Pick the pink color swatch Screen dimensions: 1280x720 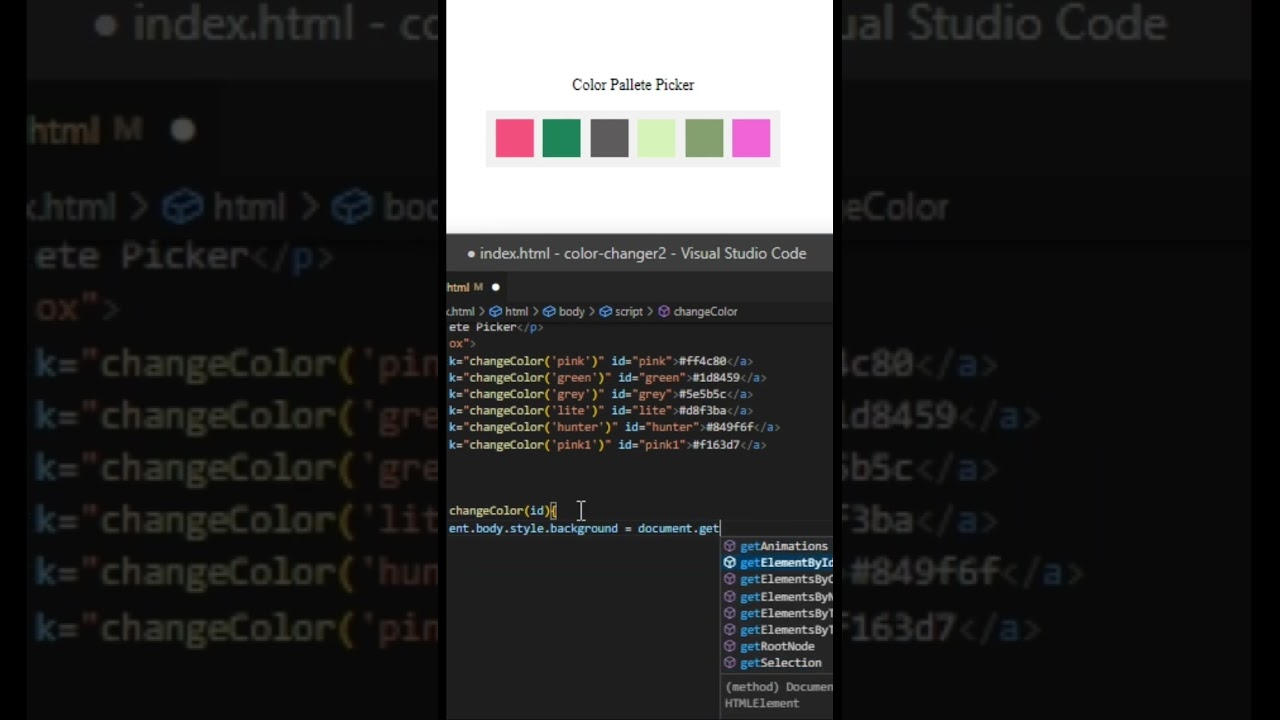pos(515,138)
